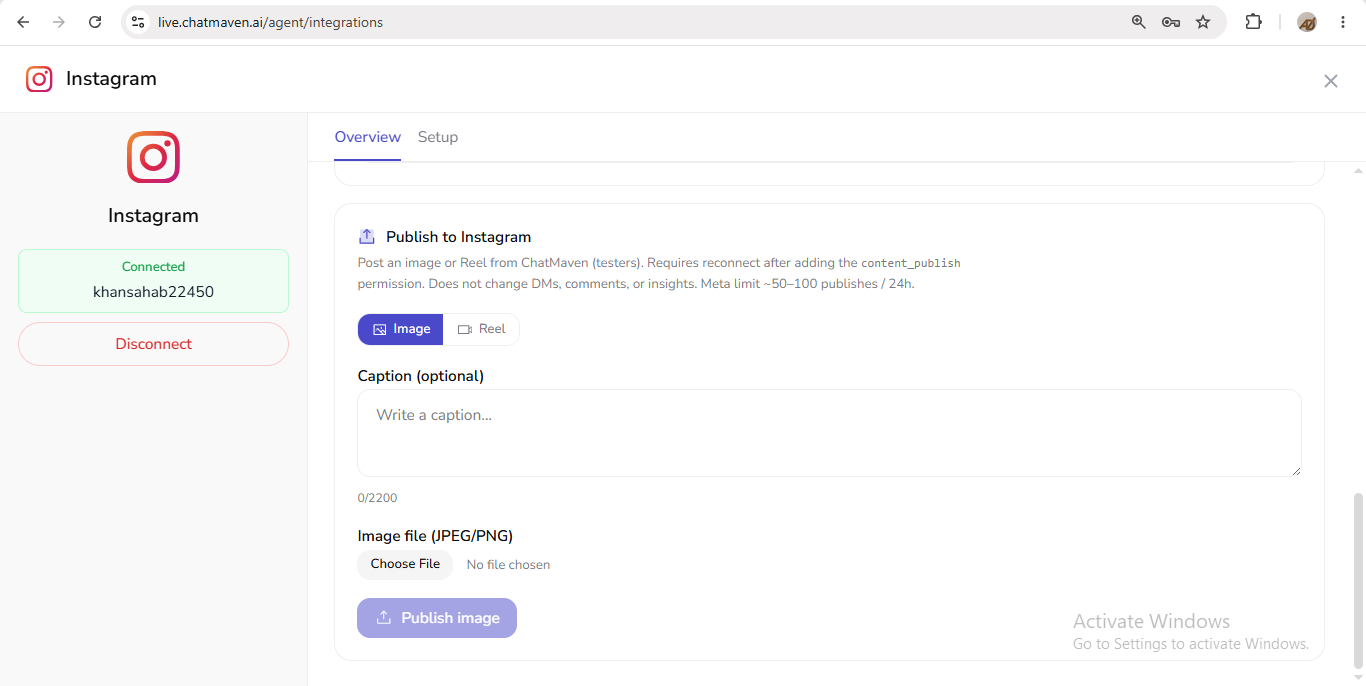Bookmark this page with star icon

click(x=1203, y=22)
